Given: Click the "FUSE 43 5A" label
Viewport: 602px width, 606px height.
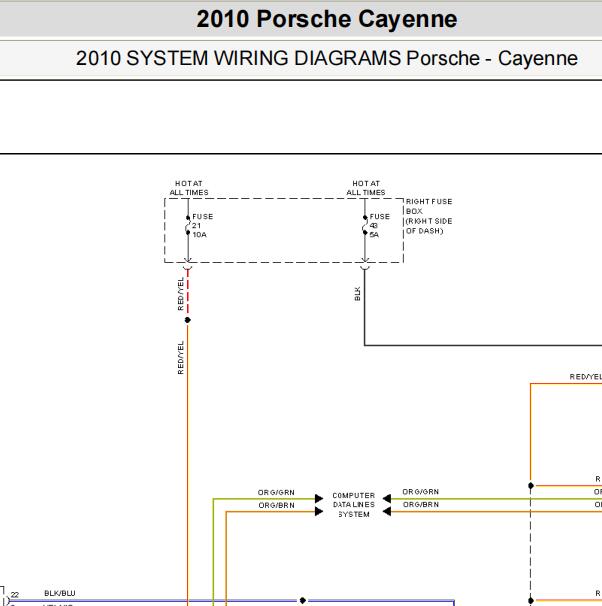Looking at the screenshot, I should [x=379, y=226].
